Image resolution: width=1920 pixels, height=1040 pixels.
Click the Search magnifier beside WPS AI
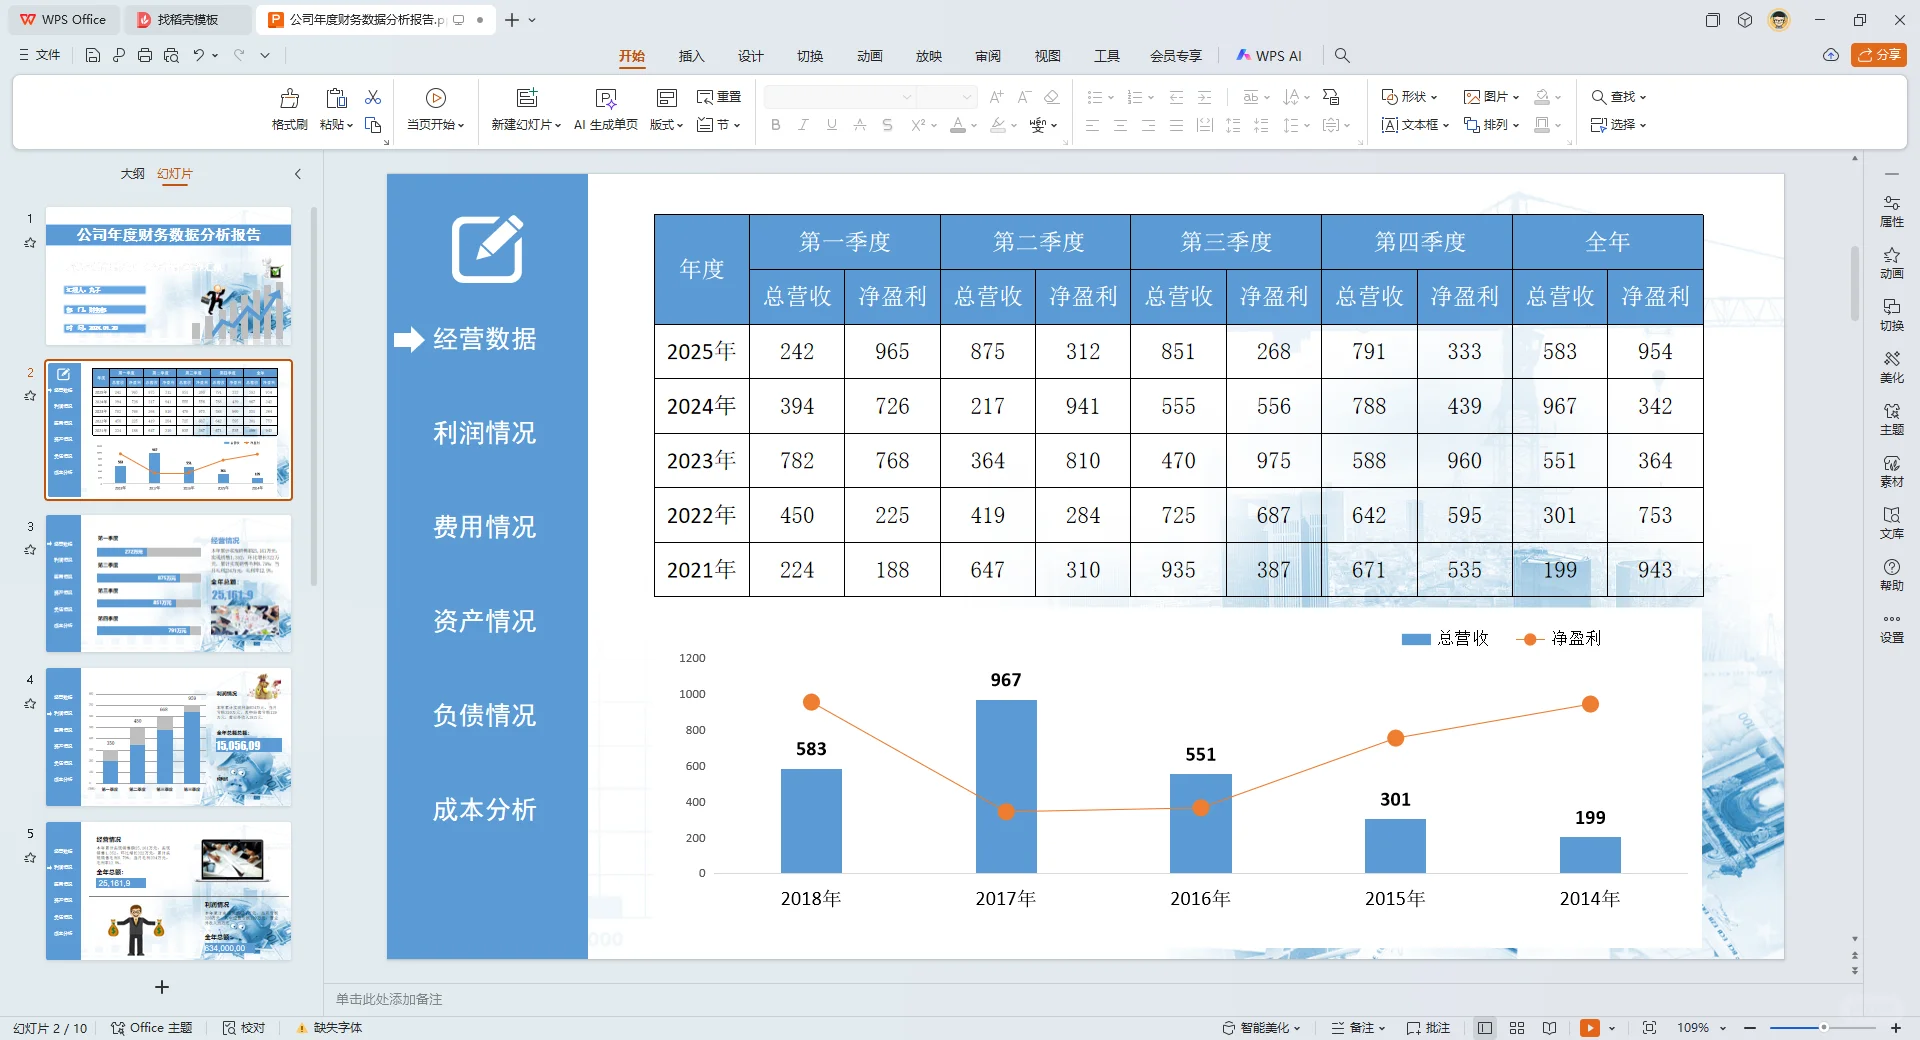(x=1342, y=56)
